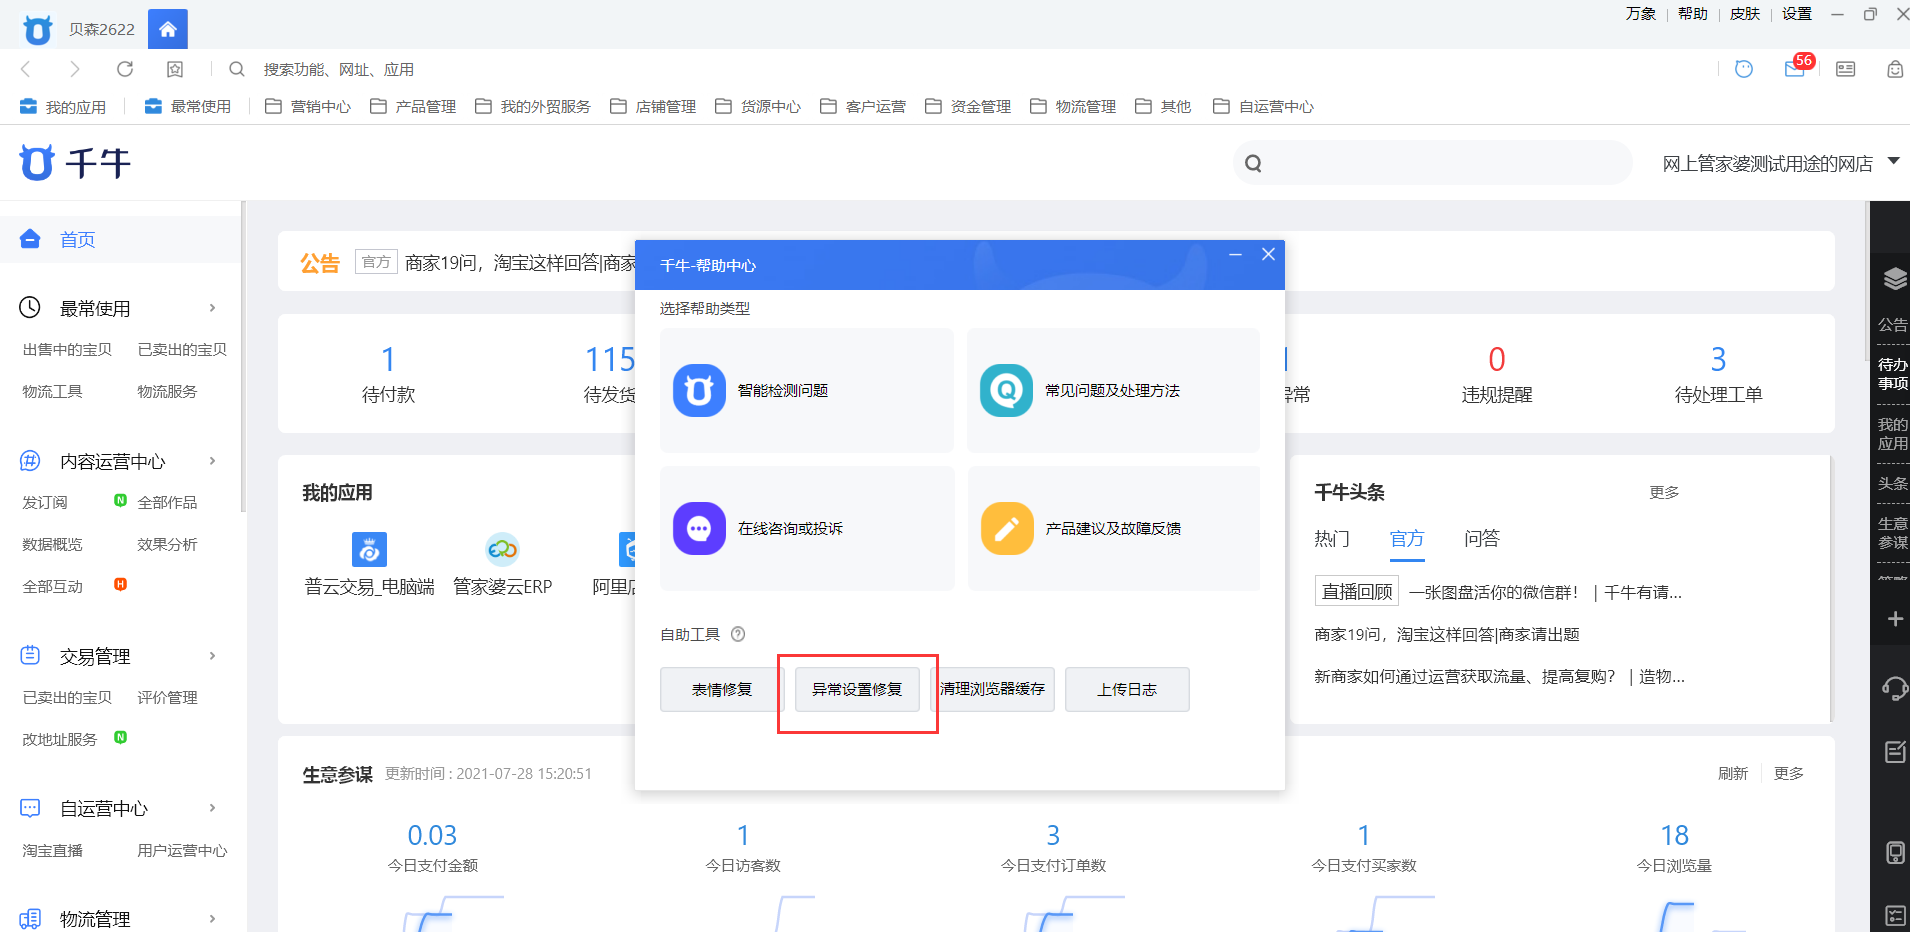The image size is (1910, 932).
Task: Switch to 问答 headlines tab
Action: (x=1482, y=539)
